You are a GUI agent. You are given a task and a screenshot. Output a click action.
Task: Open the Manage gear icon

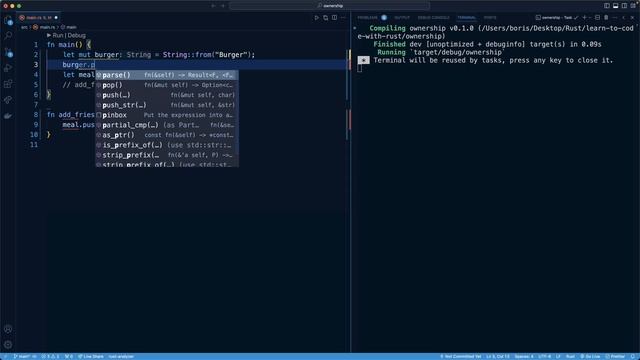(x=8, y=345)
